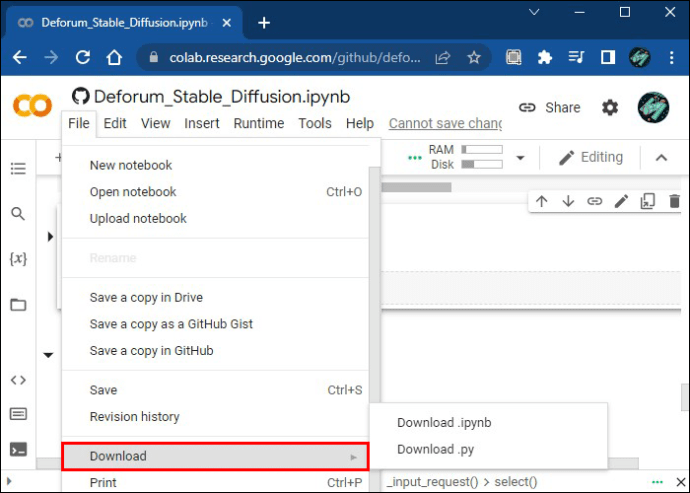Toggle the browser side panel
The width and height of the screenshot is (690, 493).
coord(608,57)
